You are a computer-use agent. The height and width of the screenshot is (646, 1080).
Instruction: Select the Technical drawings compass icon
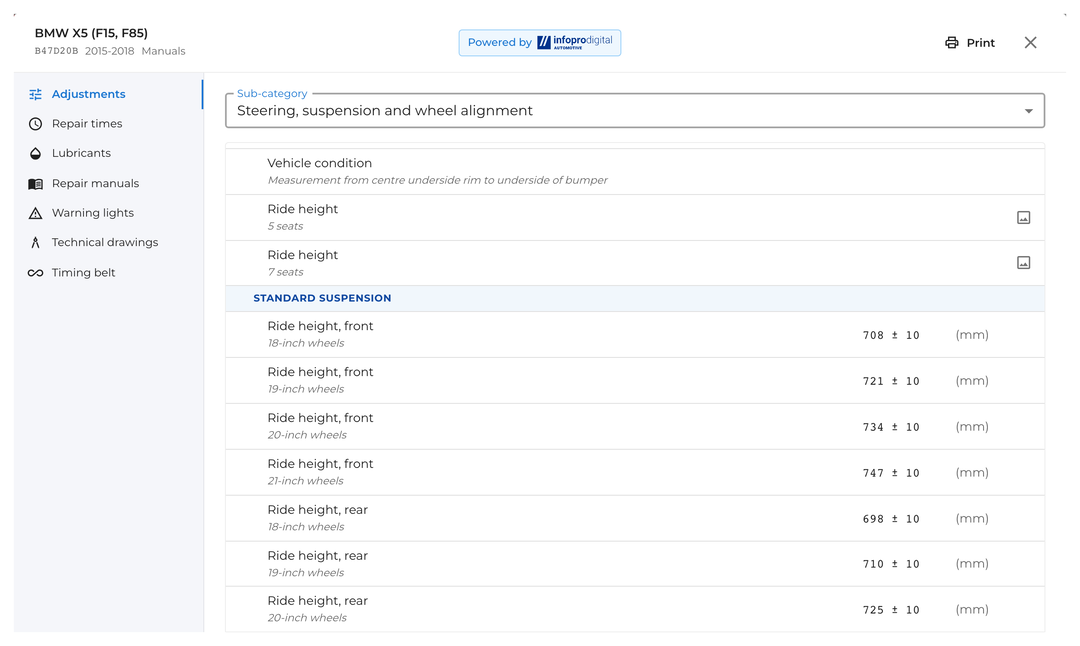pos(35,242)
